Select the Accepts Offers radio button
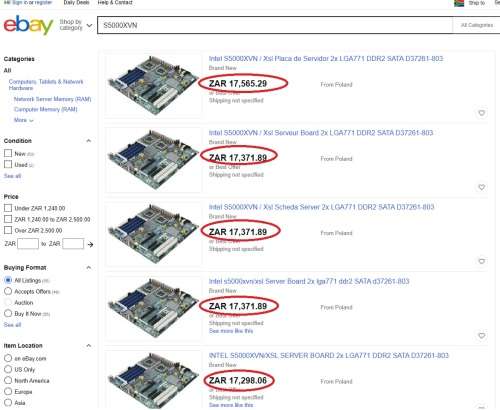This screenshot has height=410, width=500. pyautogui.click(x=8, y=291)
